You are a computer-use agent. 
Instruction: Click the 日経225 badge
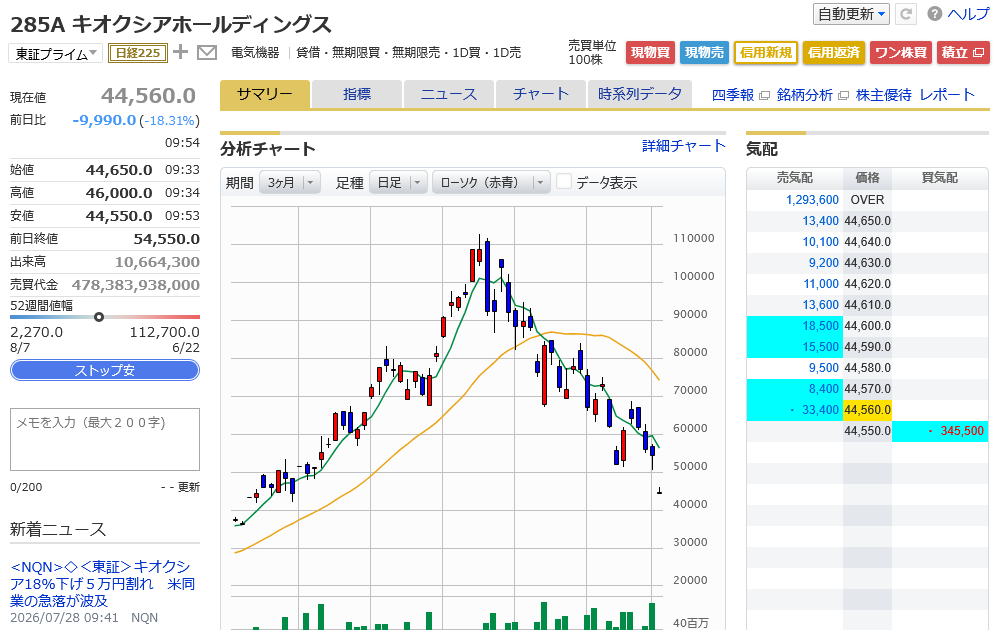(x=138, y=52)
